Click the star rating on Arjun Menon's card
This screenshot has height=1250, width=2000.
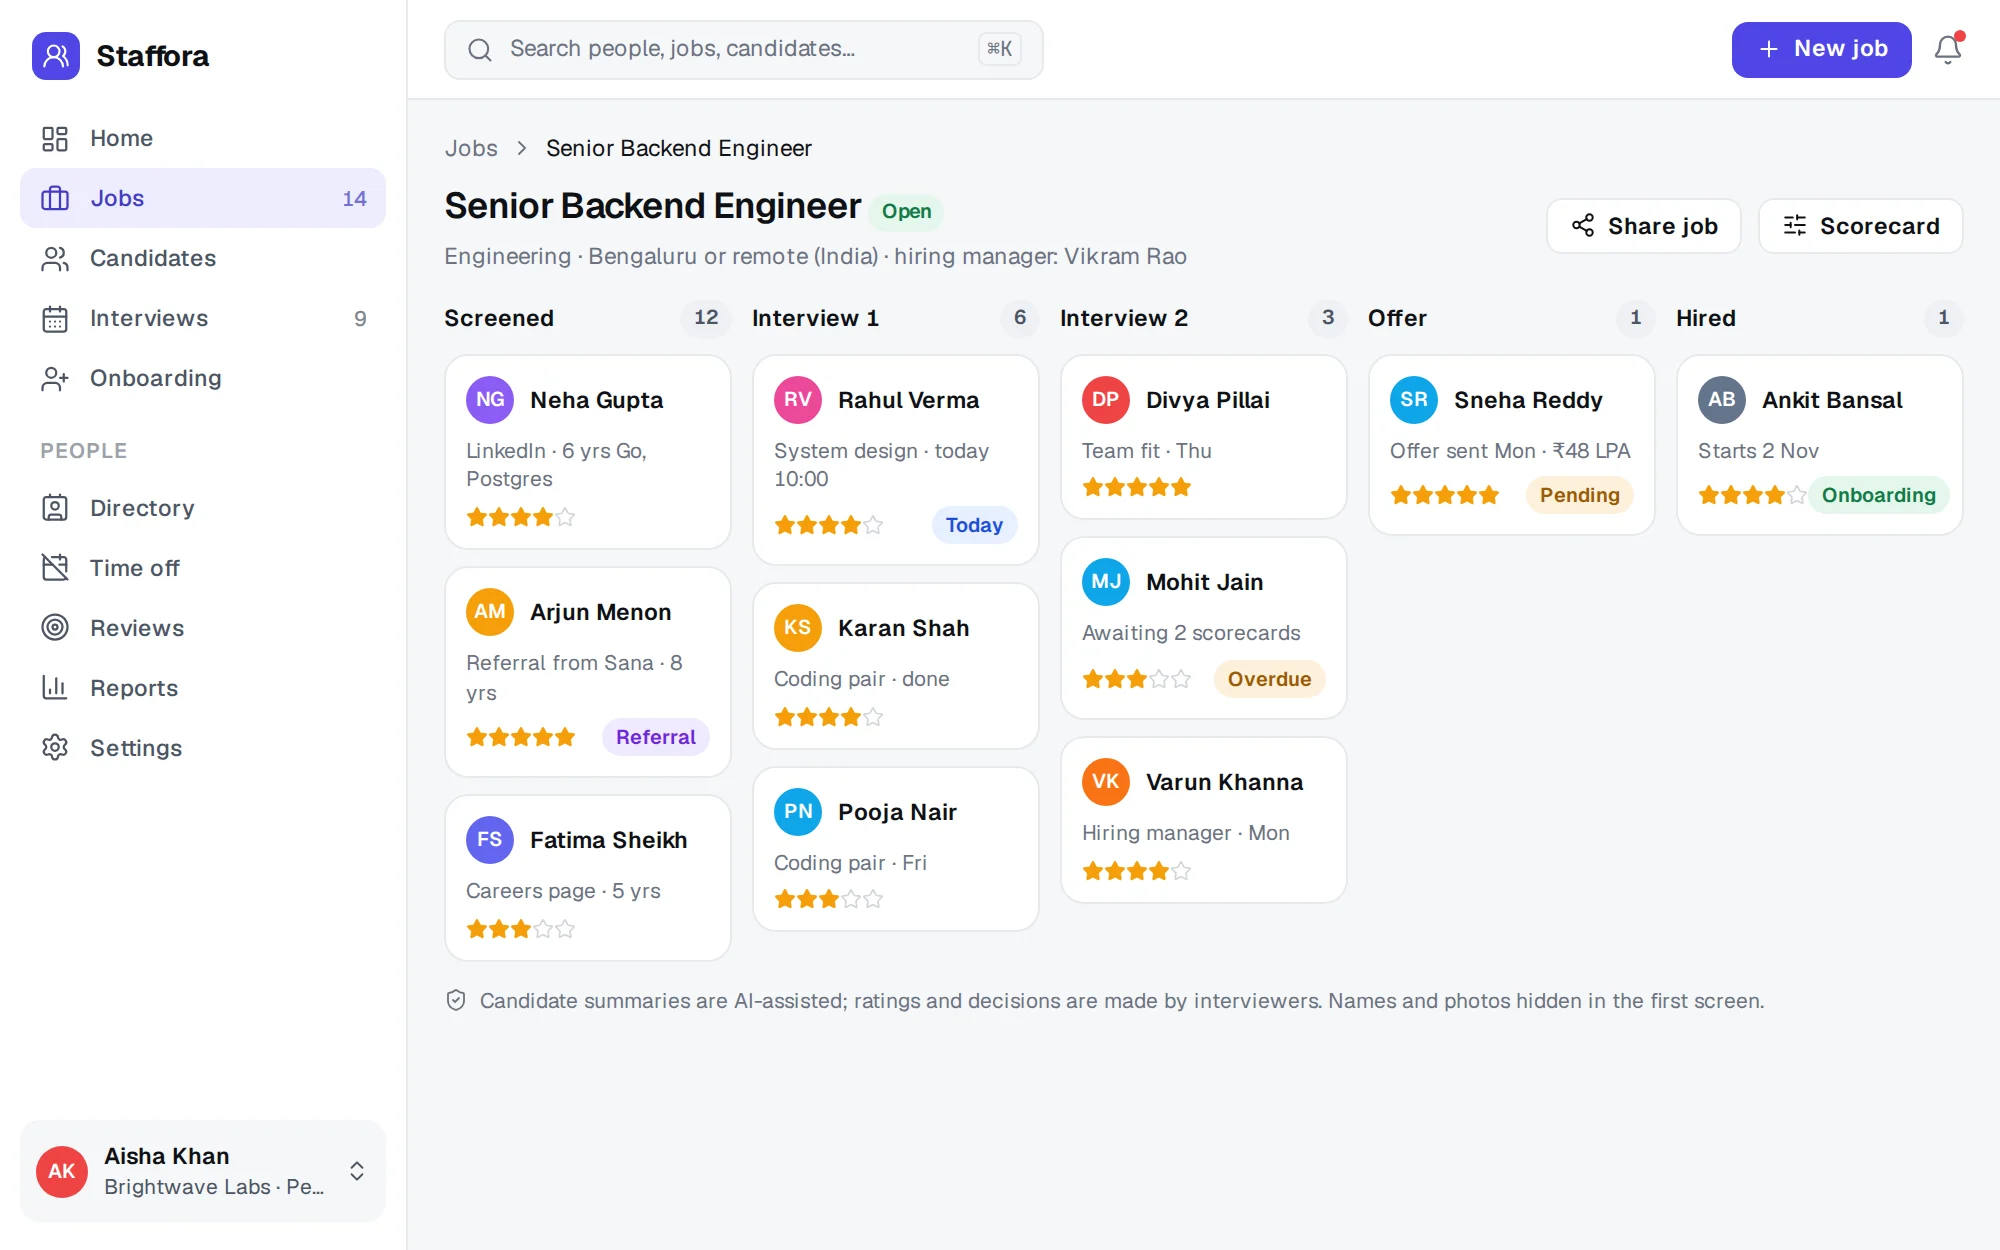pyautogui.click(x=521, y=737)
